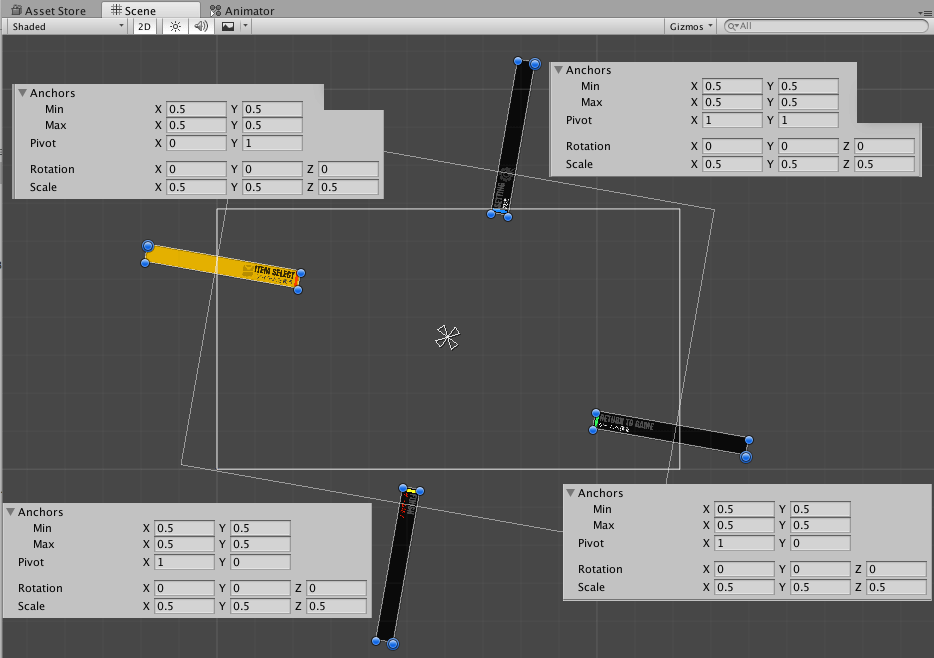Select the RETURN TO GAME bar
The height and width of the screenshot is (658, 934).
click(x=671, y=434)
